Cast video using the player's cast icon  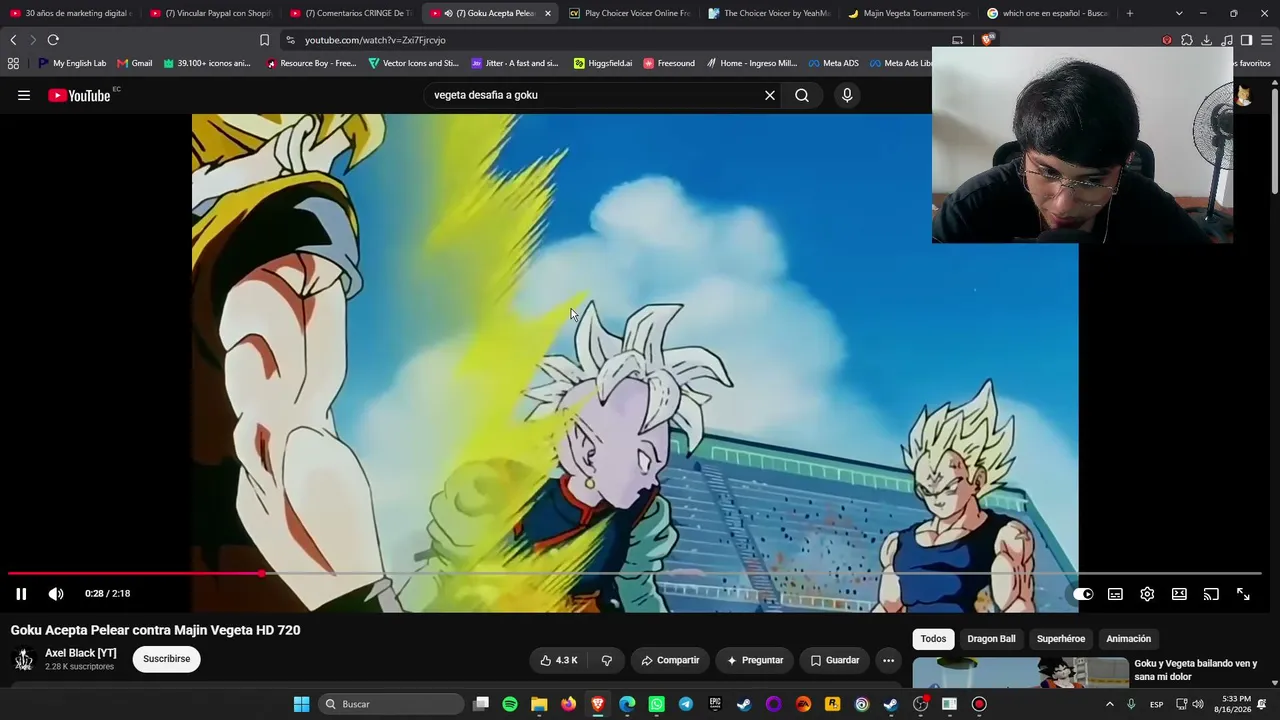(1211, 594)
